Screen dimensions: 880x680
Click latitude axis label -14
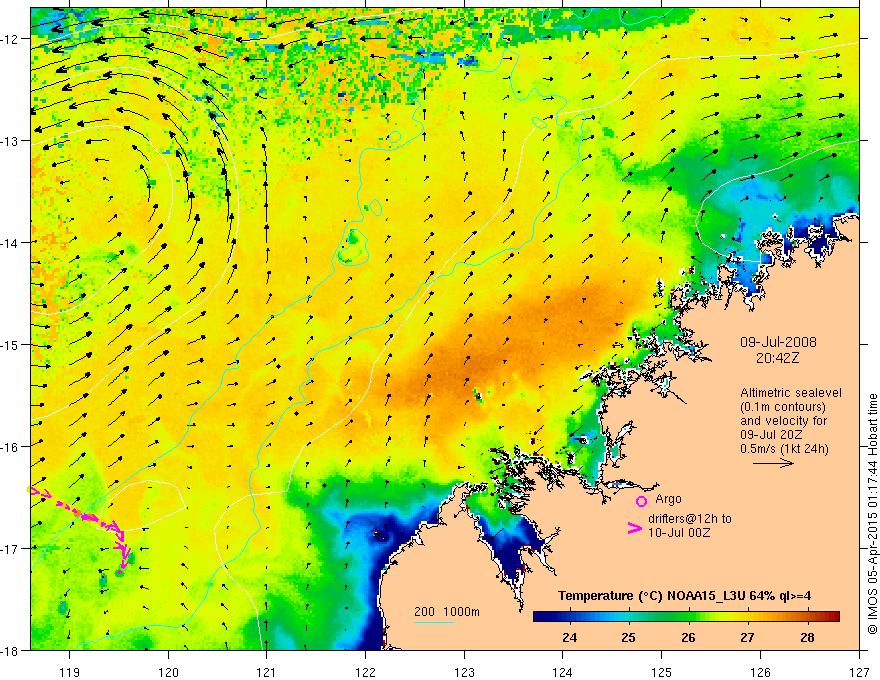click(x=12, y=243)
